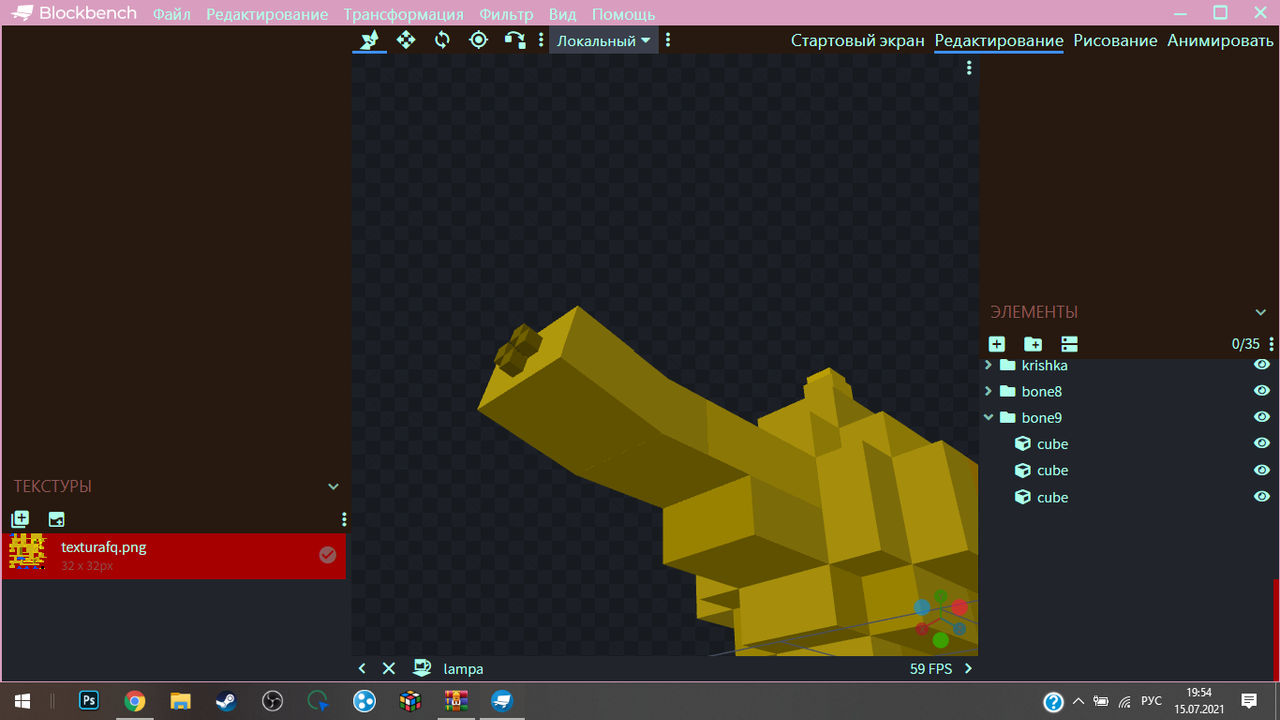Select the Rotate tool

[442, 40]
